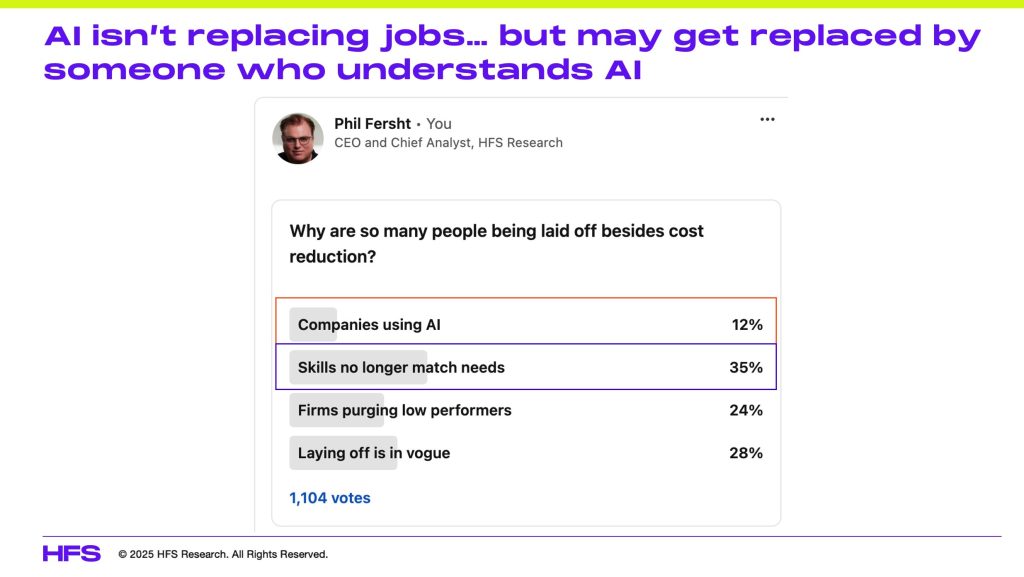Click the 12% poll result value
The height and width of the screenshot is (577, 1024).
[x=747, y=324]
